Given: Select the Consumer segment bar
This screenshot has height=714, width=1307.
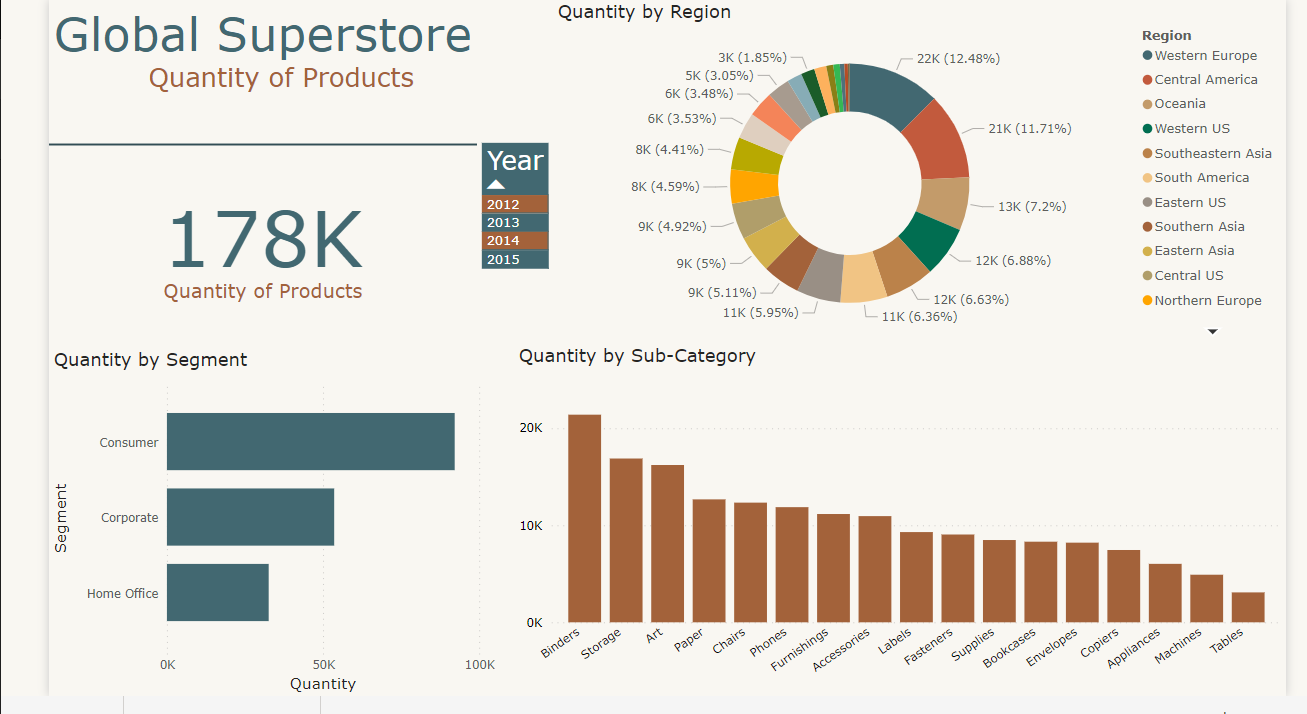Looking at the screenshot, I should point(311,441).
